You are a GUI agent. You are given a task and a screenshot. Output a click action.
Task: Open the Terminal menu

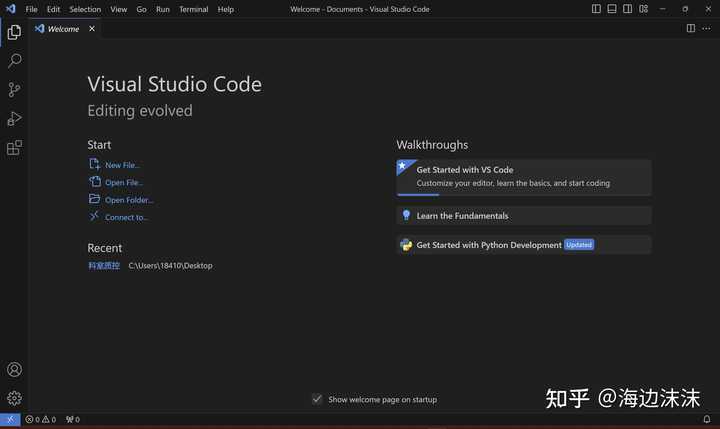click(193, 9)
